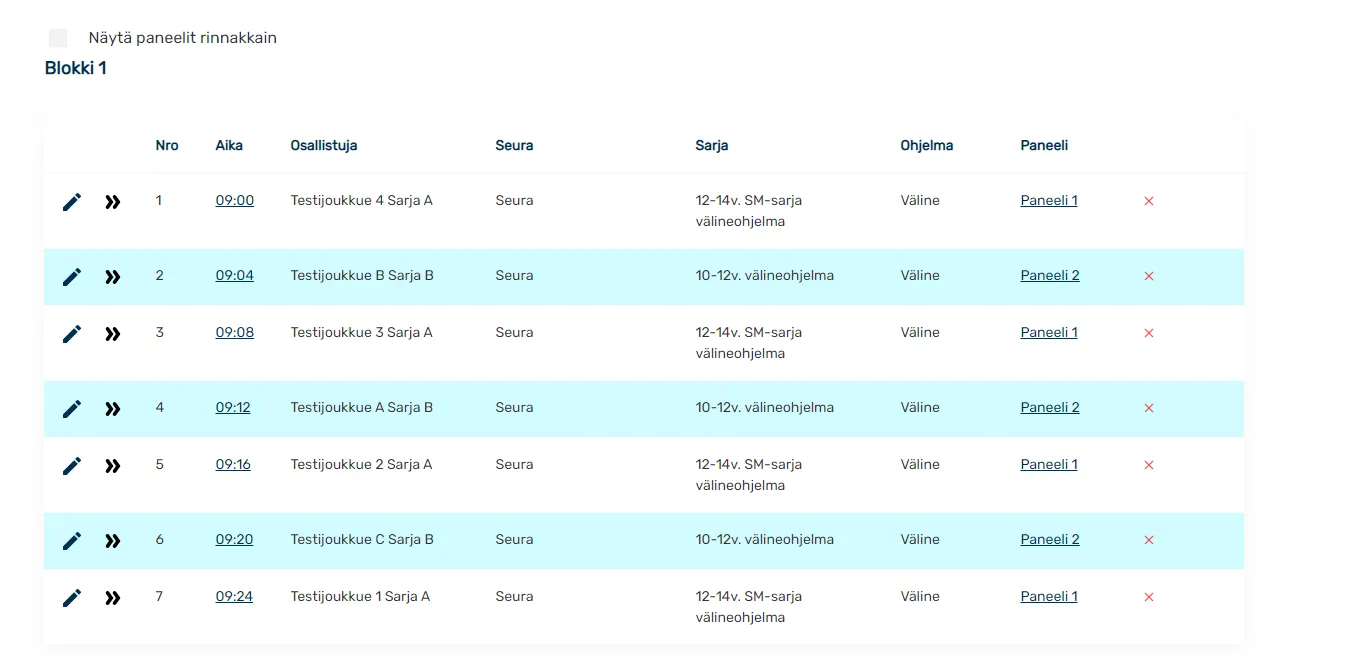Click pencil icon for Testijoukkue 1 Sarja A
Viewport: 1371px width, 672px height.
(72, 598)
